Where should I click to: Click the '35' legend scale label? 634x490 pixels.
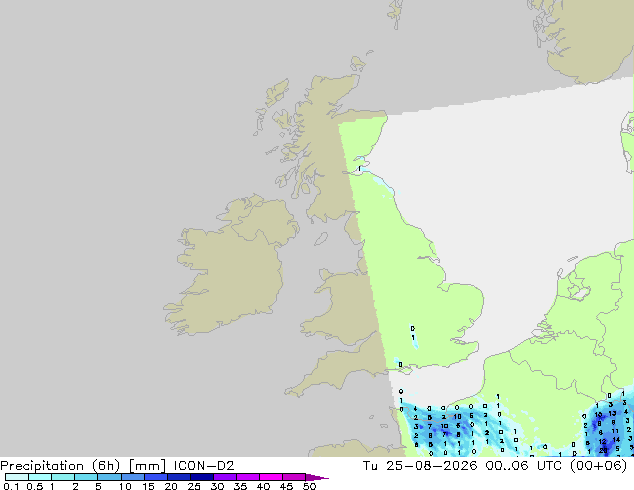click(240, 486)
